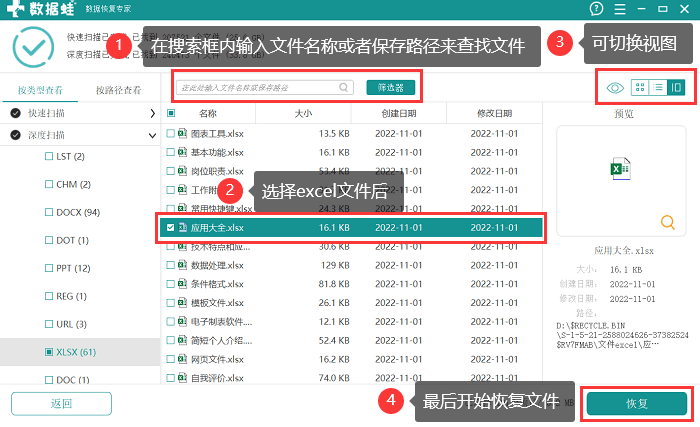The image size is (700, 427).
Task: Check the PPT (12) type checkbox
Action: pyautogui.click(x=49, y=268)
